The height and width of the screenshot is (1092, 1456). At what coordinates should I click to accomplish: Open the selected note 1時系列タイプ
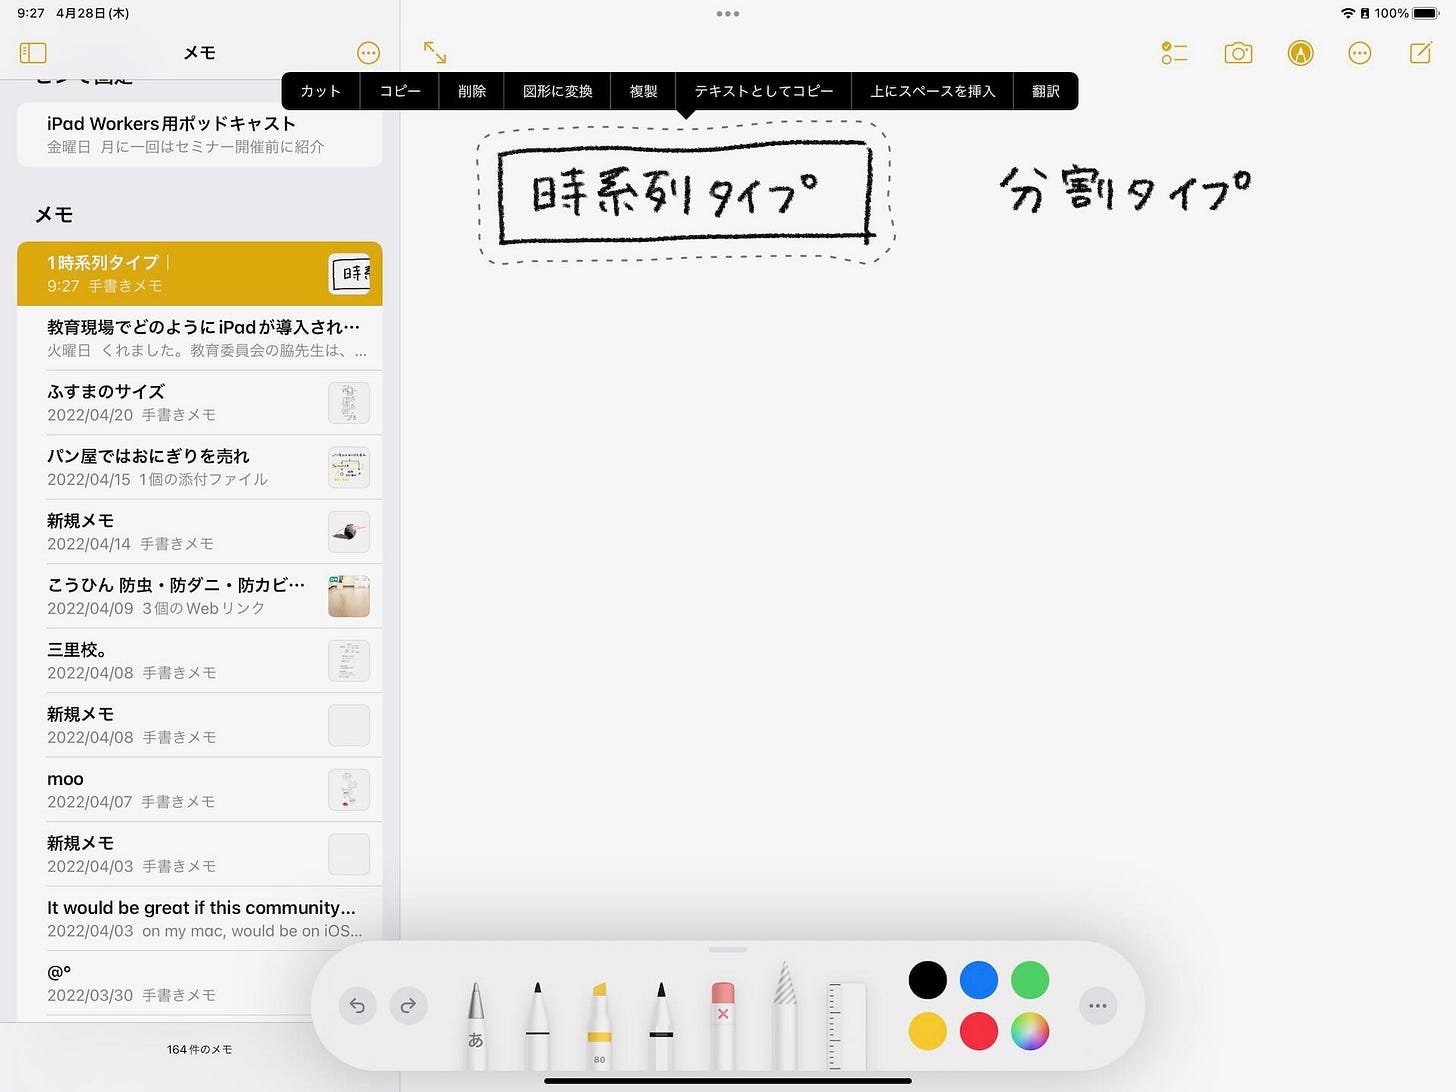200,274
